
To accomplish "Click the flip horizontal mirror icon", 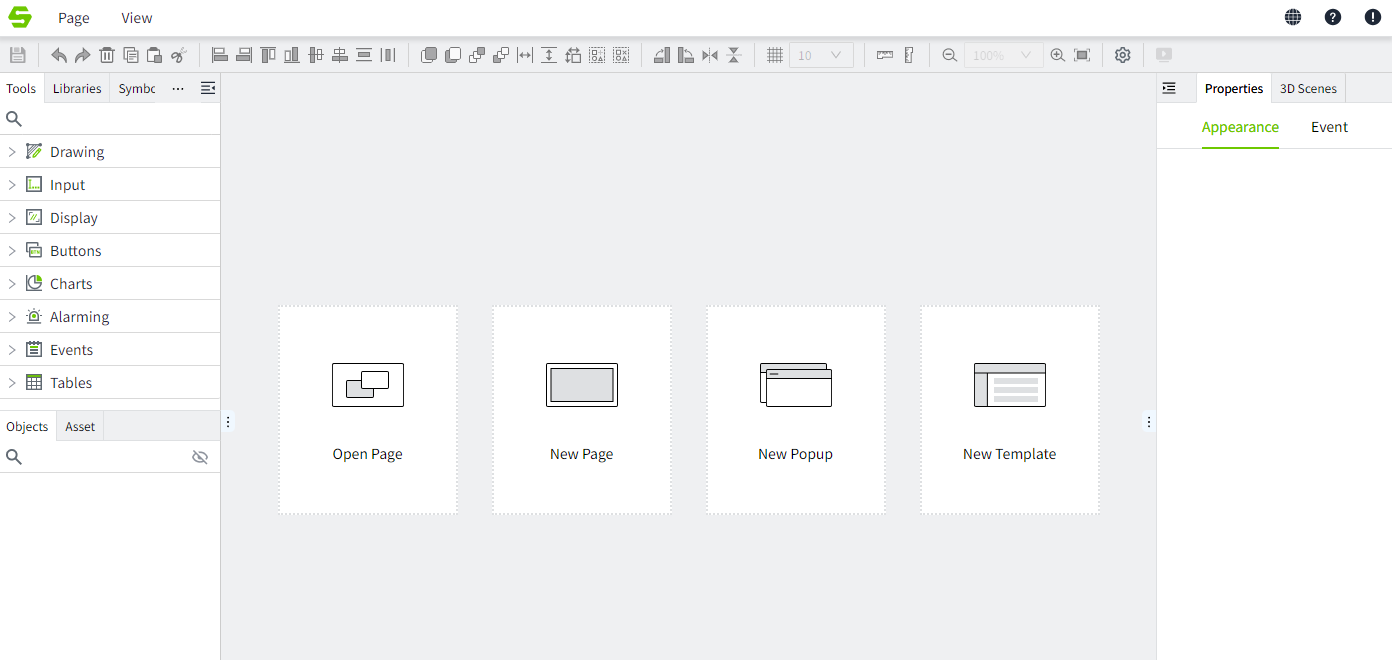I will tap(710, 56).
